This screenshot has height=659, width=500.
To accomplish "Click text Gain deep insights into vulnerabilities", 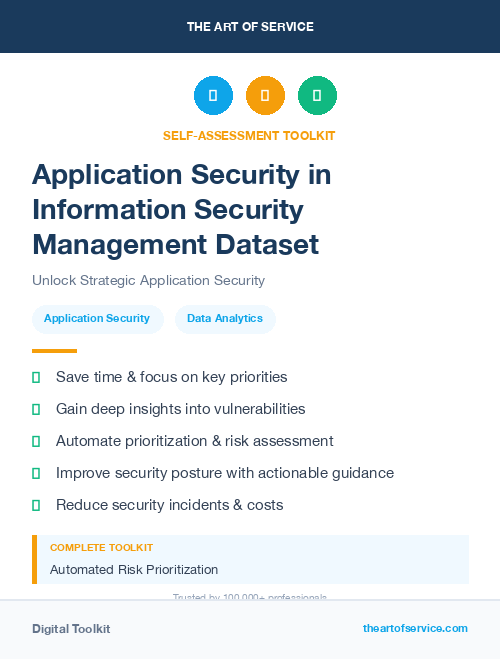I will [181, 409].
